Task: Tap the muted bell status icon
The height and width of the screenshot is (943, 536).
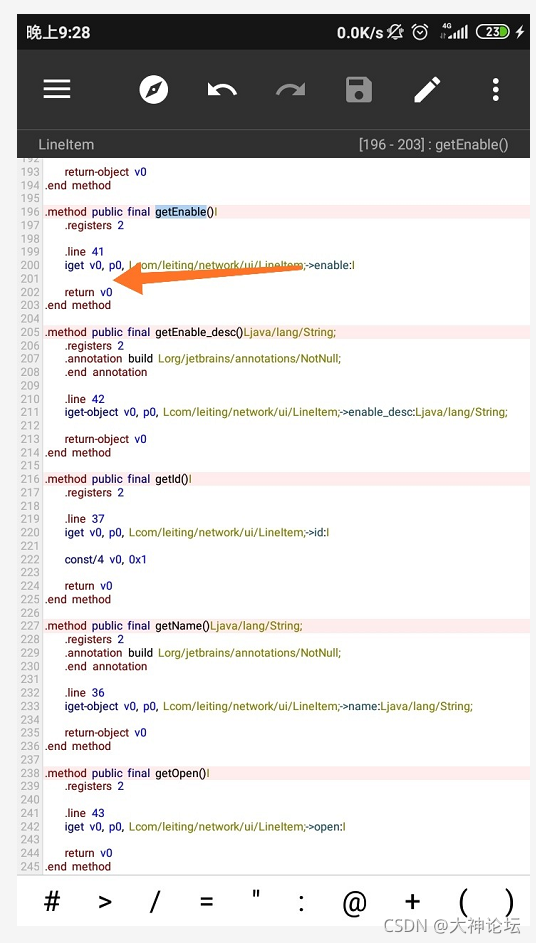Action: 395,32
